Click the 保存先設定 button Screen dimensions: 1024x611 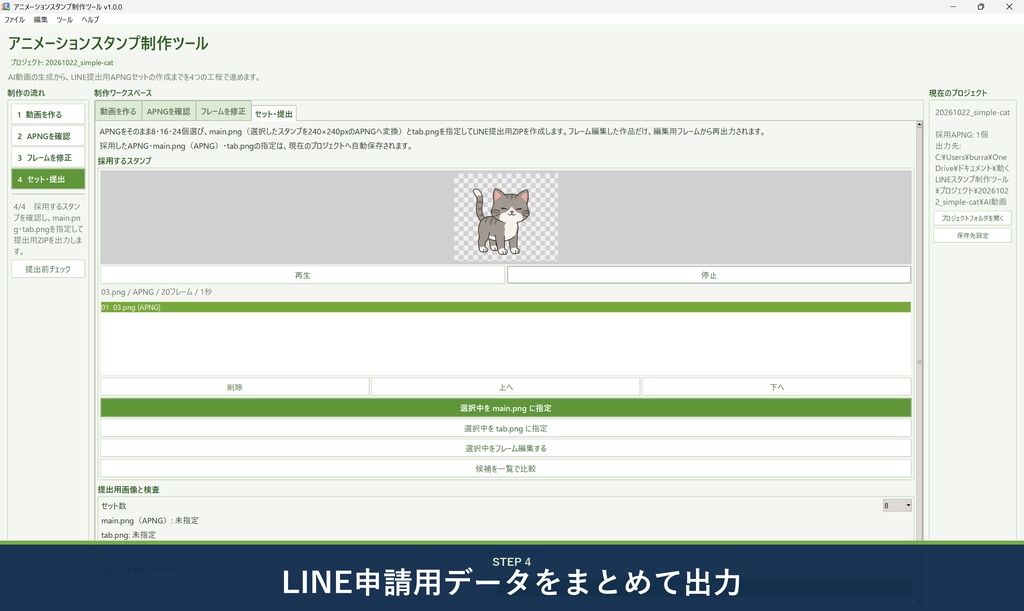pyautogui.click(x=972, y=235)
